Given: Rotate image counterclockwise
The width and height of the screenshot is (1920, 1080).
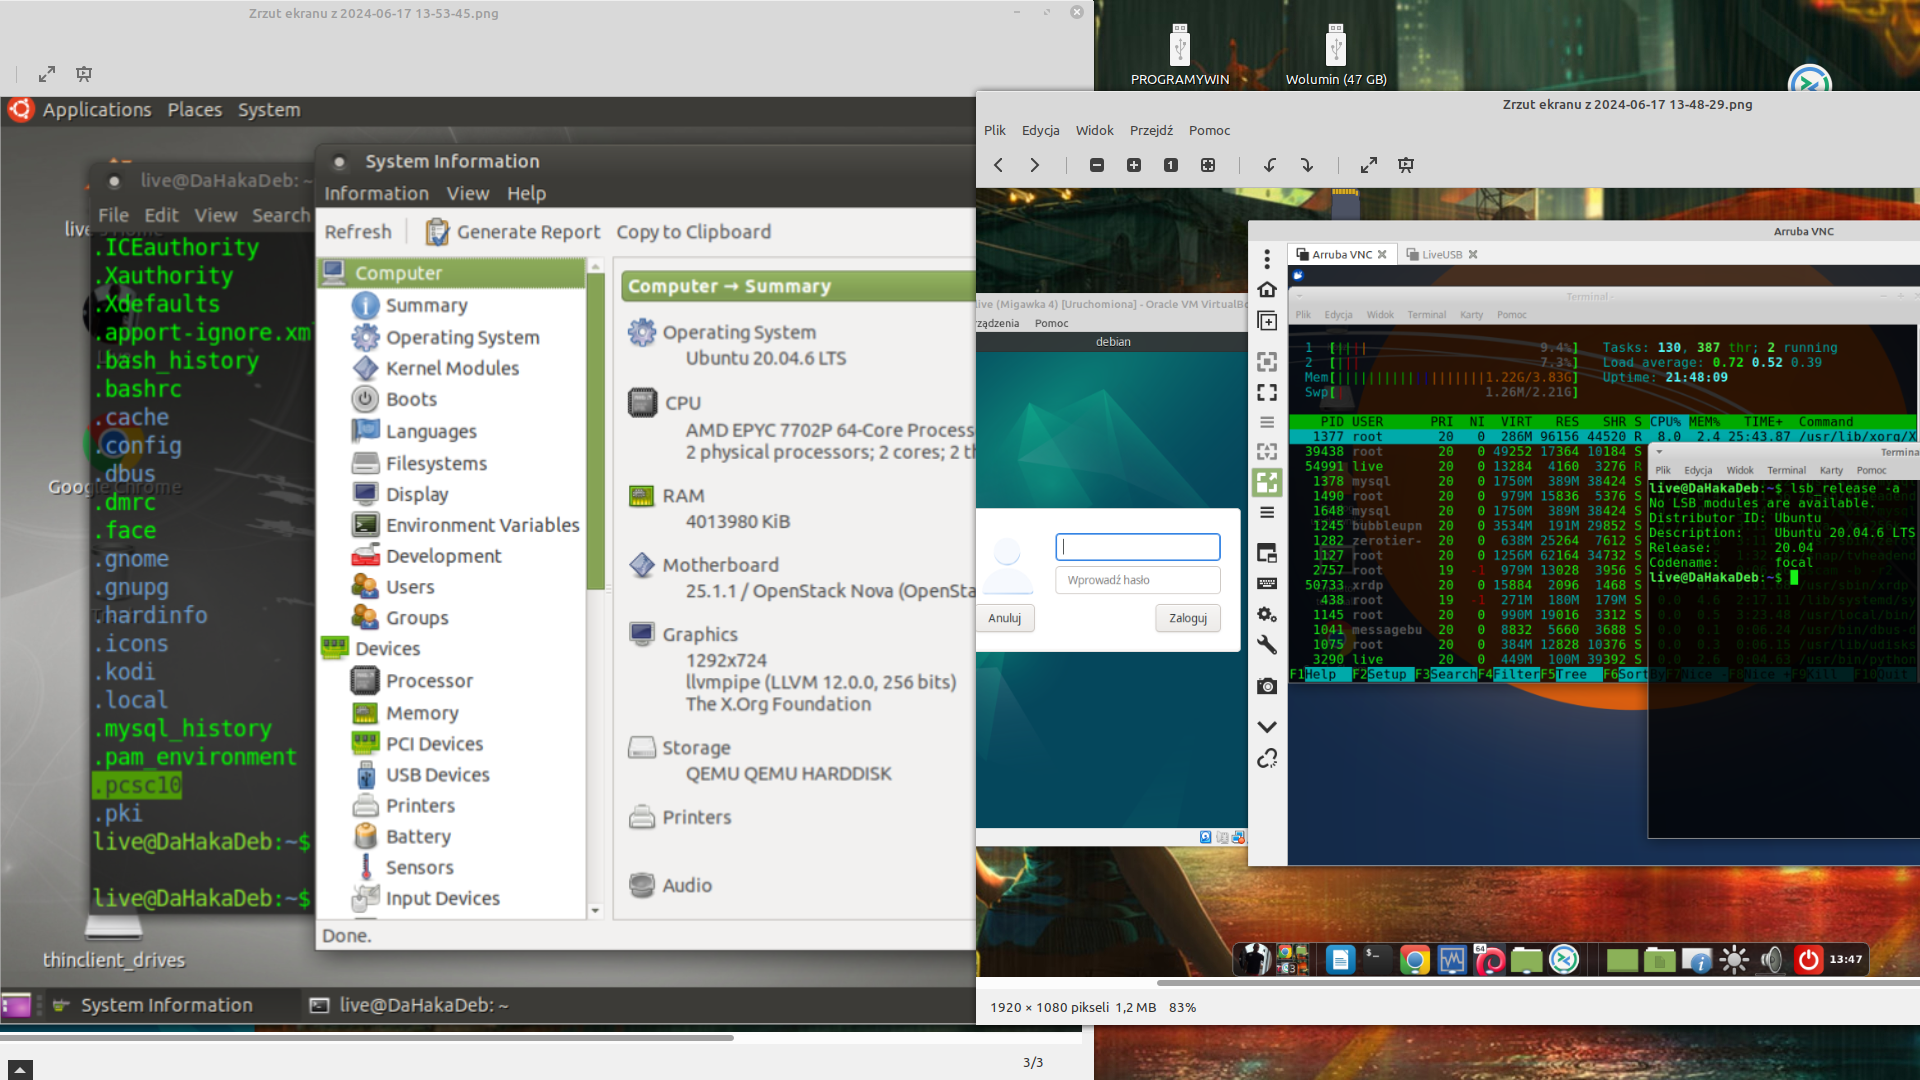Looking at the screenshot, I should [1270, 165].
